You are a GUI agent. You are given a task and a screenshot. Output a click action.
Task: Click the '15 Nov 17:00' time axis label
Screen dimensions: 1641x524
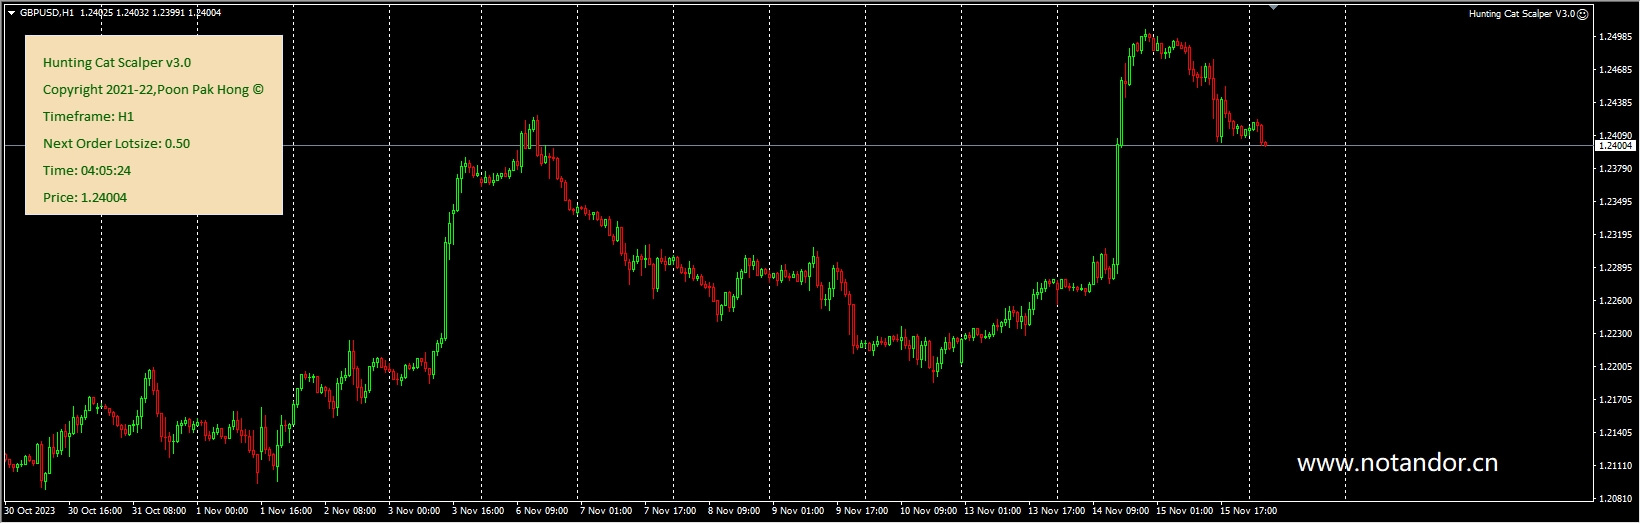point(1248,511)
